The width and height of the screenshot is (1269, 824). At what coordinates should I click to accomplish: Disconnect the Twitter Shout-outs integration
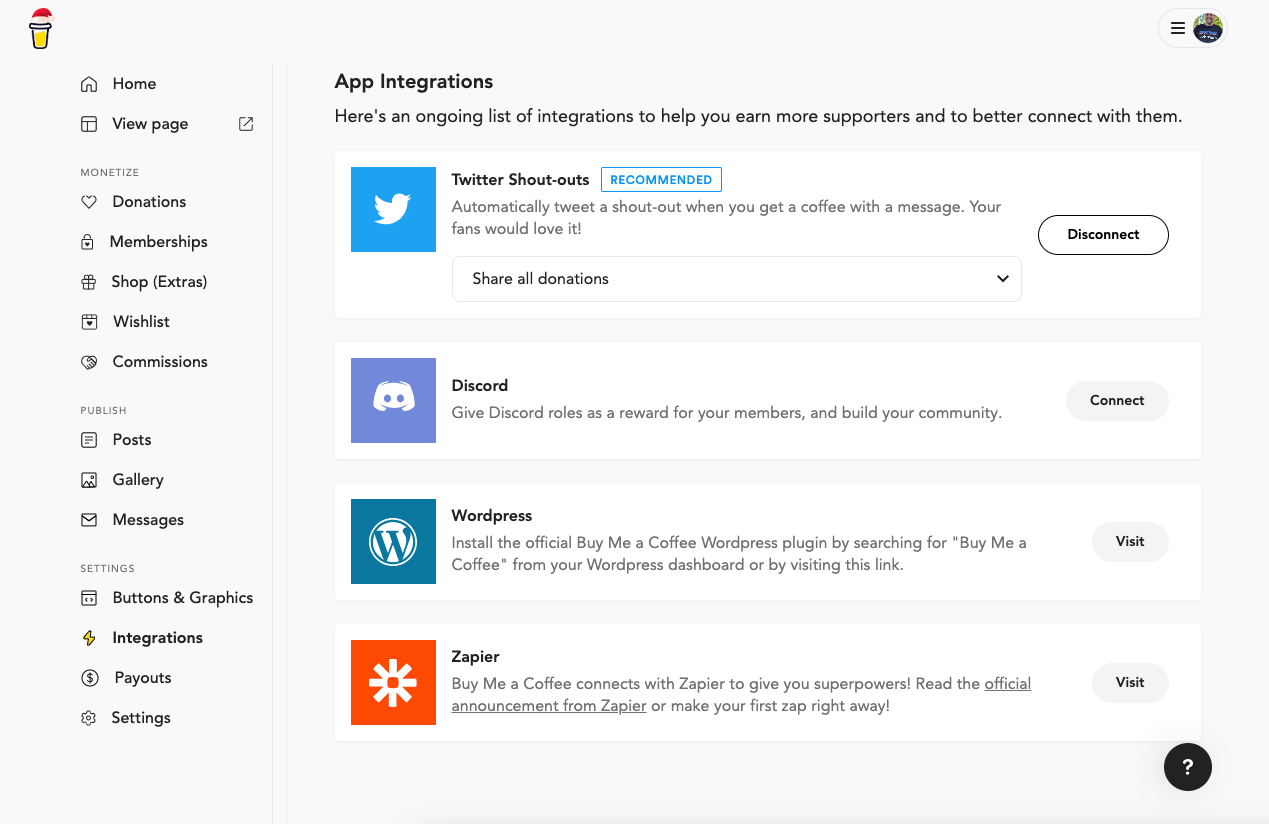(x=1103, y=235)
